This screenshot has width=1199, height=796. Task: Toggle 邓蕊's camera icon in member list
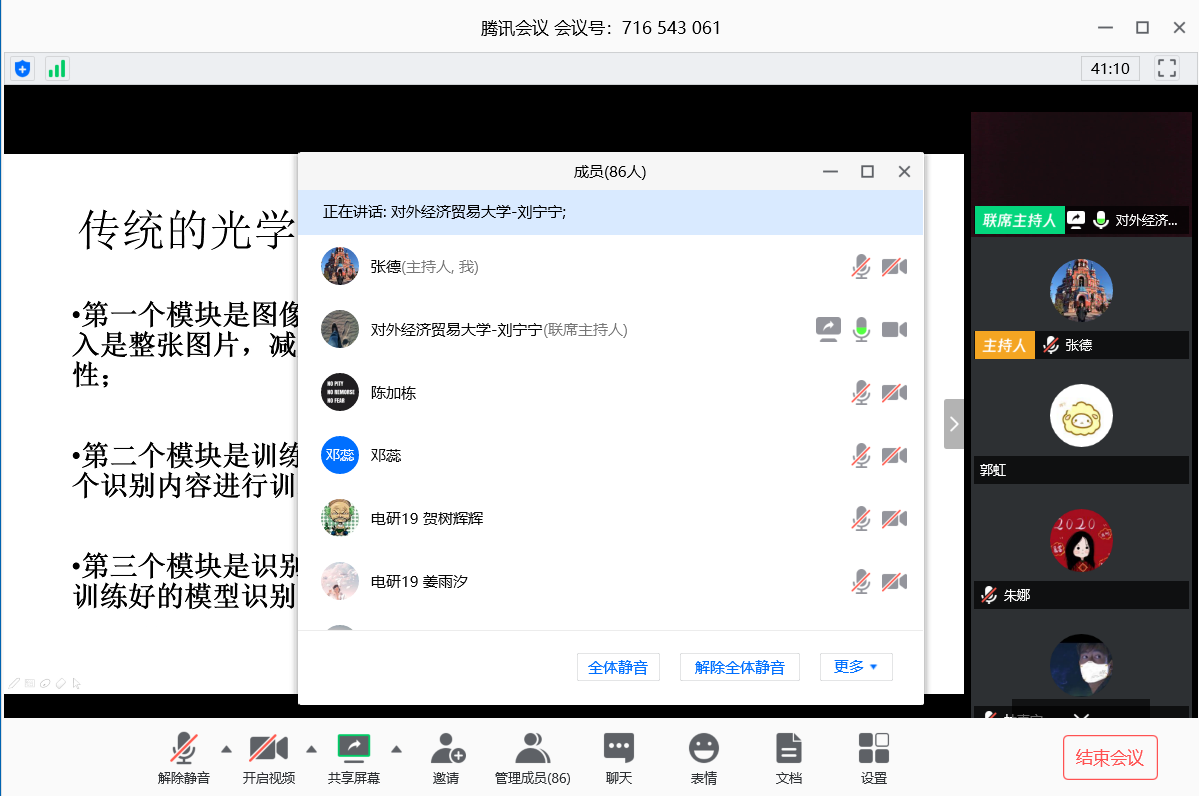(x=894, y=456)
